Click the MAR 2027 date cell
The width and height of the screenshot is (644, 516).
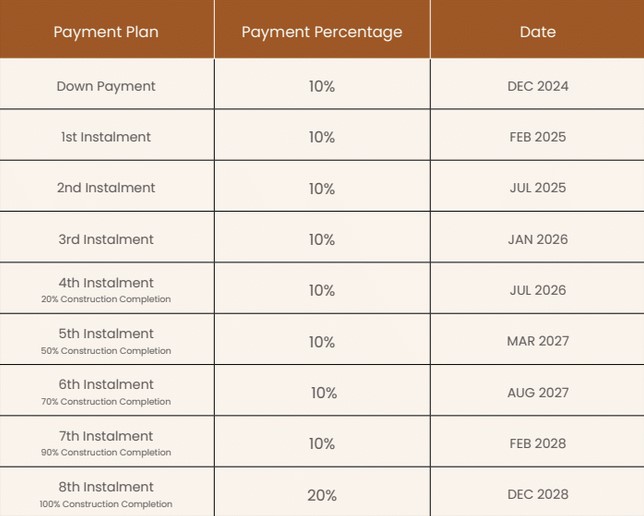(x=538, y=341)
